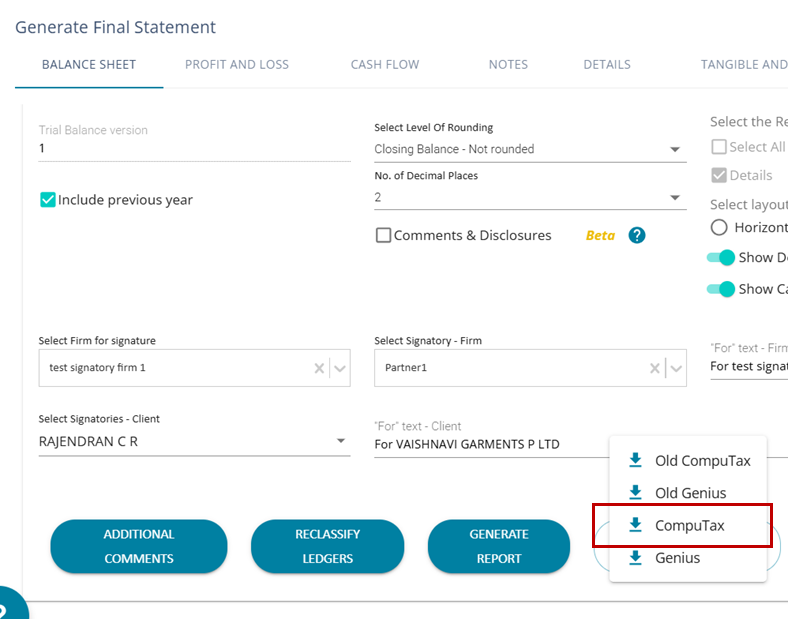Open the Cash Flow tab

coord(385,65)
